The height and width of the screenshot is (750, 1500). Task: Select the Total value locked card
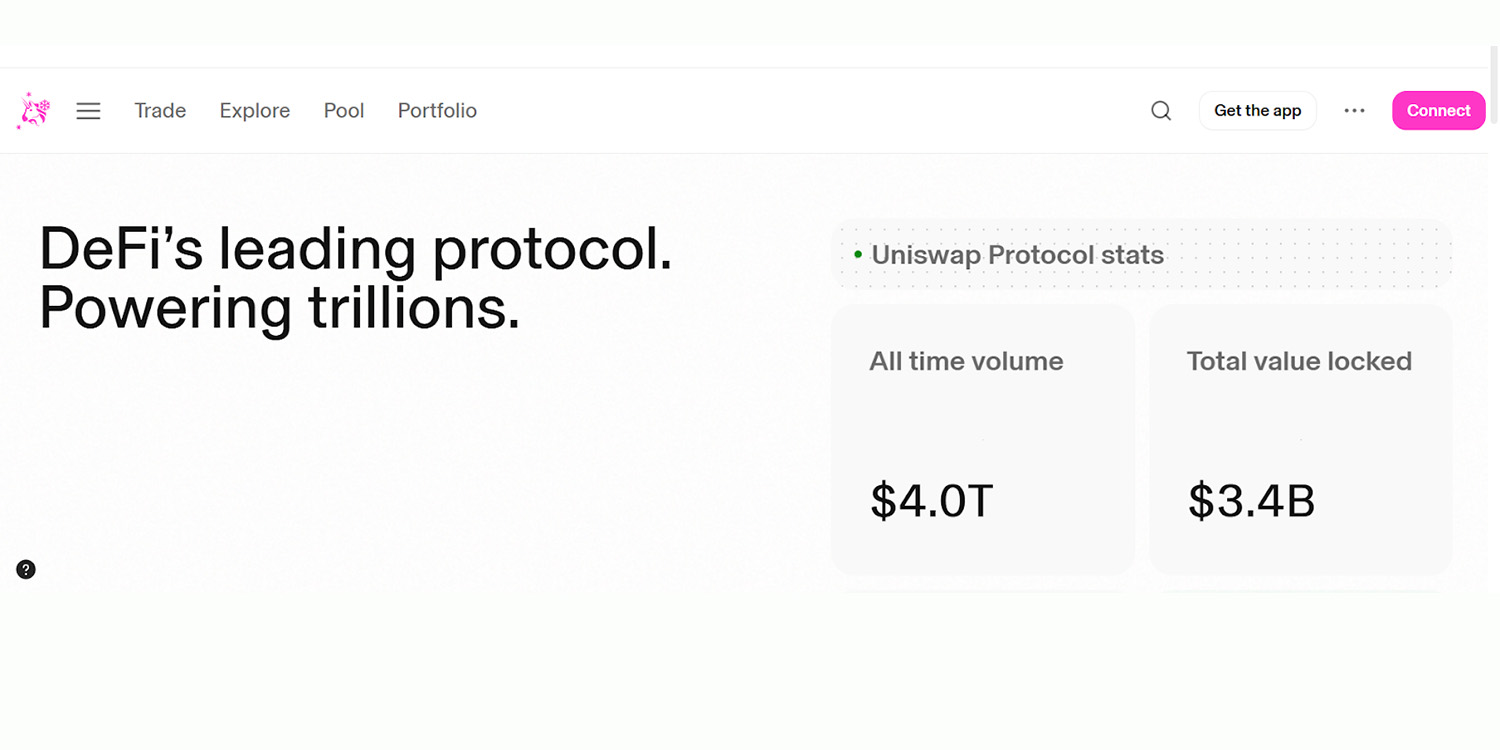coord(1299,440)
